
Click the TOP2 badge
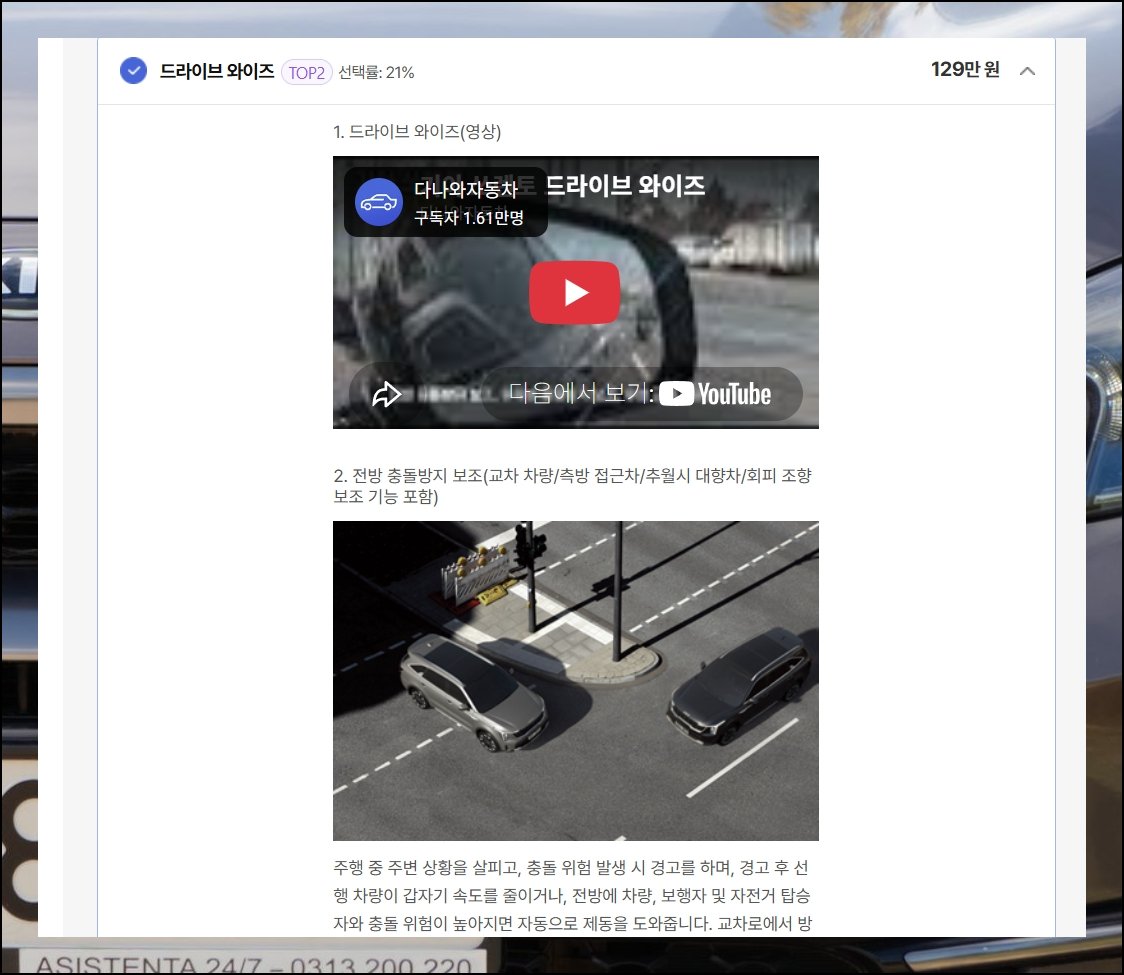click(x=307, y=72)
